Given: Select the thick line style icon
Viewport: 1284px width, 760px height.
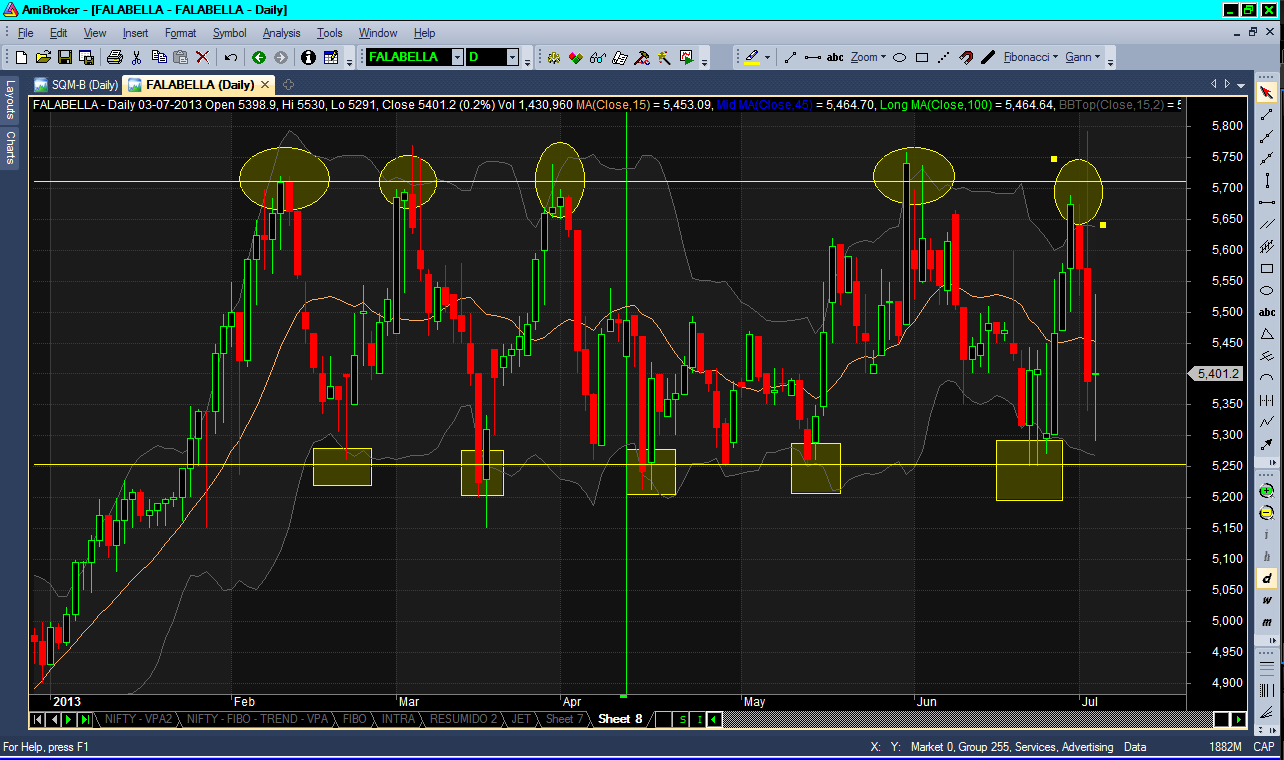Looking at the screenshot, I should pyautogui.click(x=988, y=57).
